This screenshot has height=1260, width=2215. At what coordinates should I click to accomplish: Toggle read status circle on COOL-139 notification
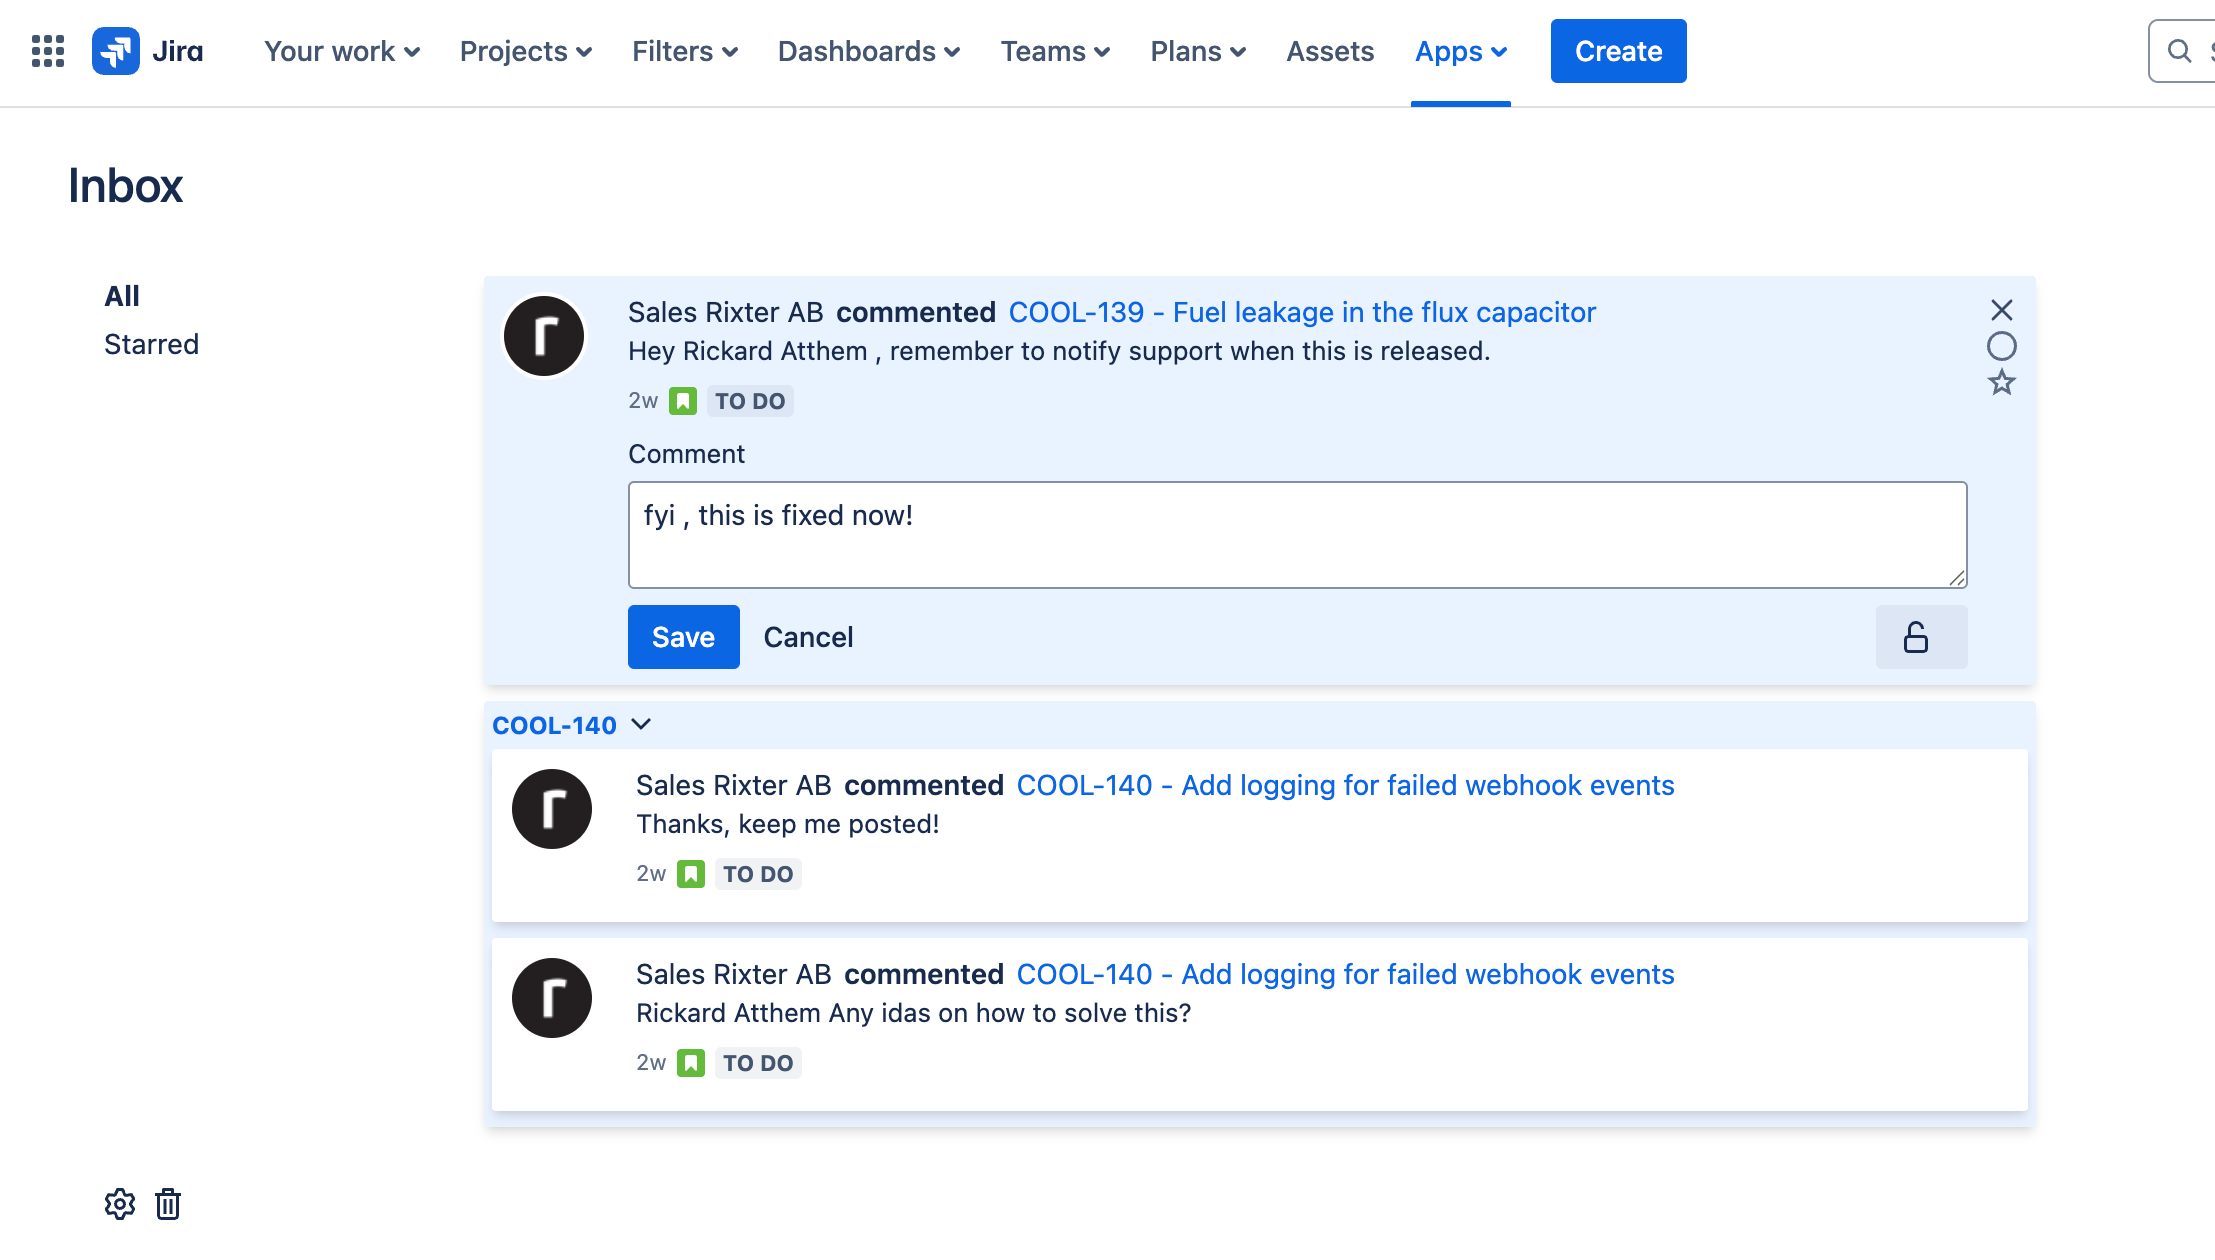[x=2001, y=346]
